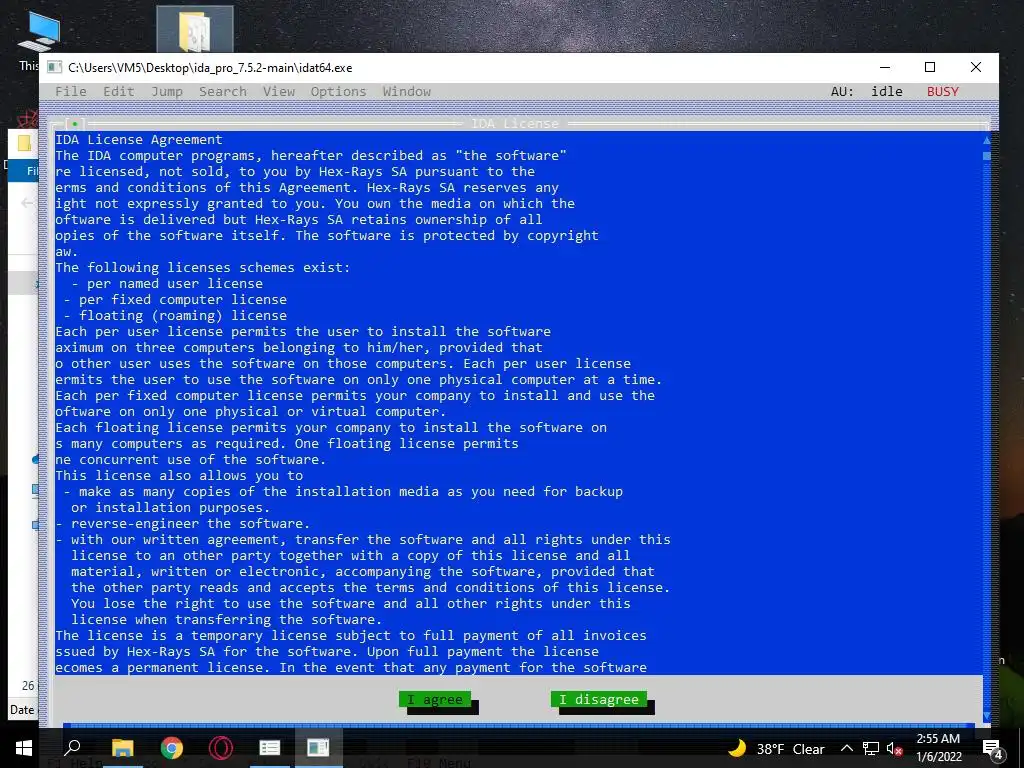The height and width of the screenshot is (768, 1024).
Task: Open network status tray icon
Action: pos(870,748)
